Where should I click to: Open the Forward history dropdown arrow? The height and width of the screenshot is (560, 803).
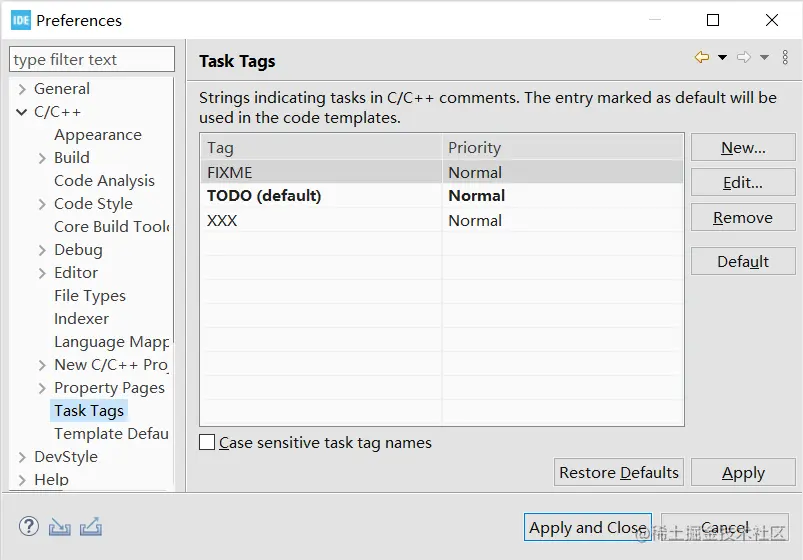coord(764,58)
